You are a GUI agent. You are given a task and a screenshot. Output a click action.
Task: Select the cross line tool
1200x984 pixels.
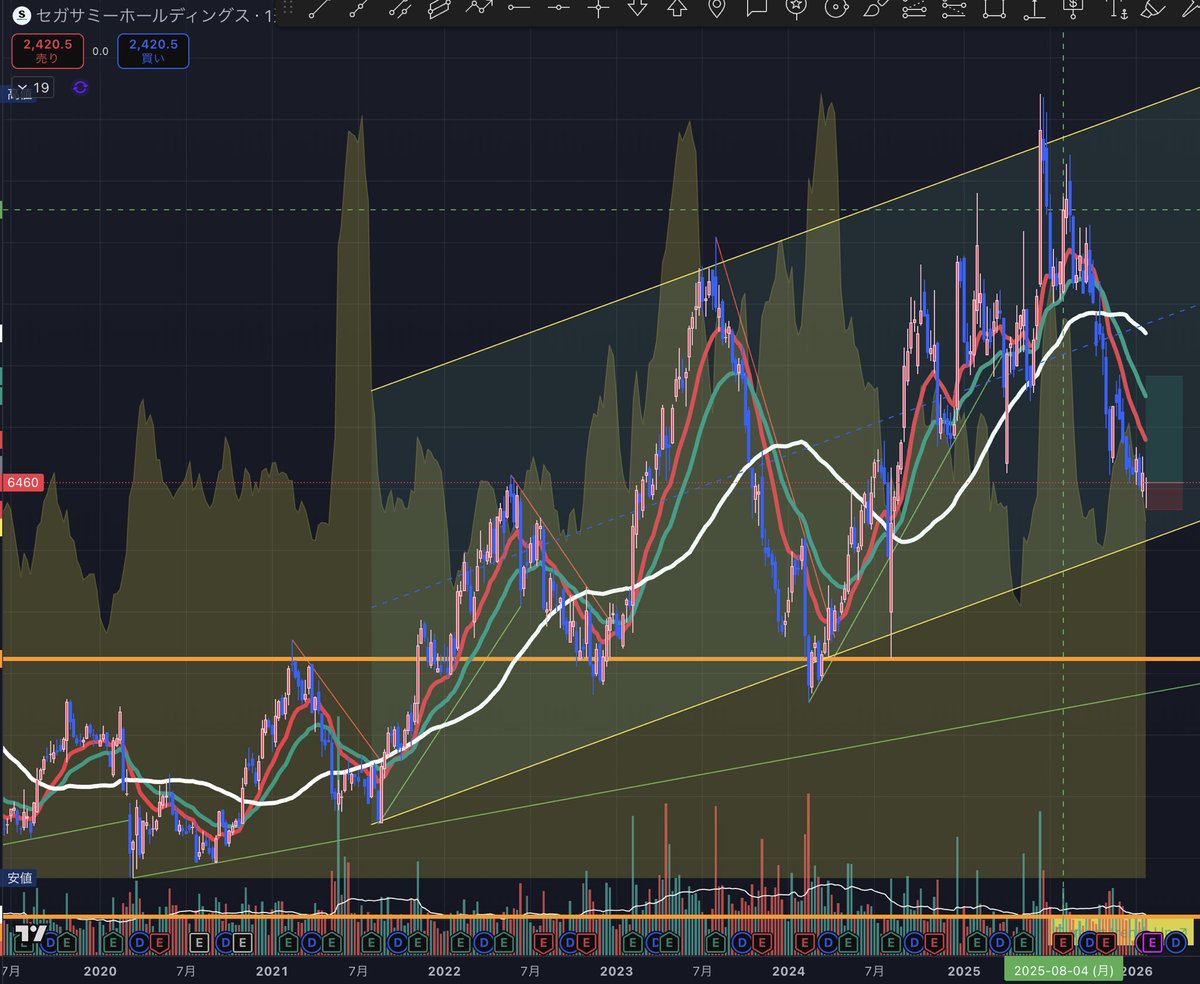[x=598, y=9]
